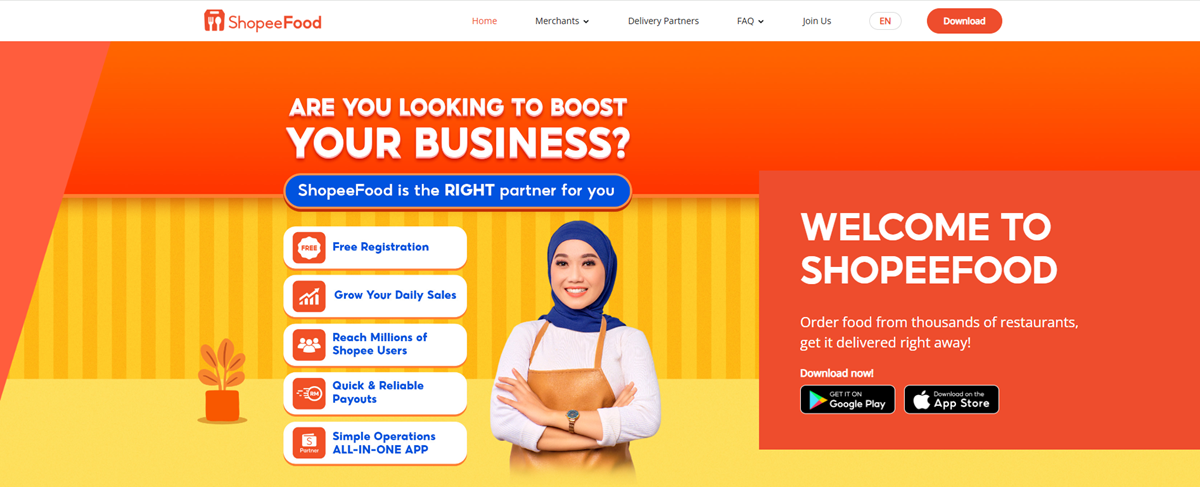Viewport: 1200px width, 487px height.
Task: Click the Simple Operations ALL-IN-ONE APP card
Action: pyautogui.click(x=375, y=443)
